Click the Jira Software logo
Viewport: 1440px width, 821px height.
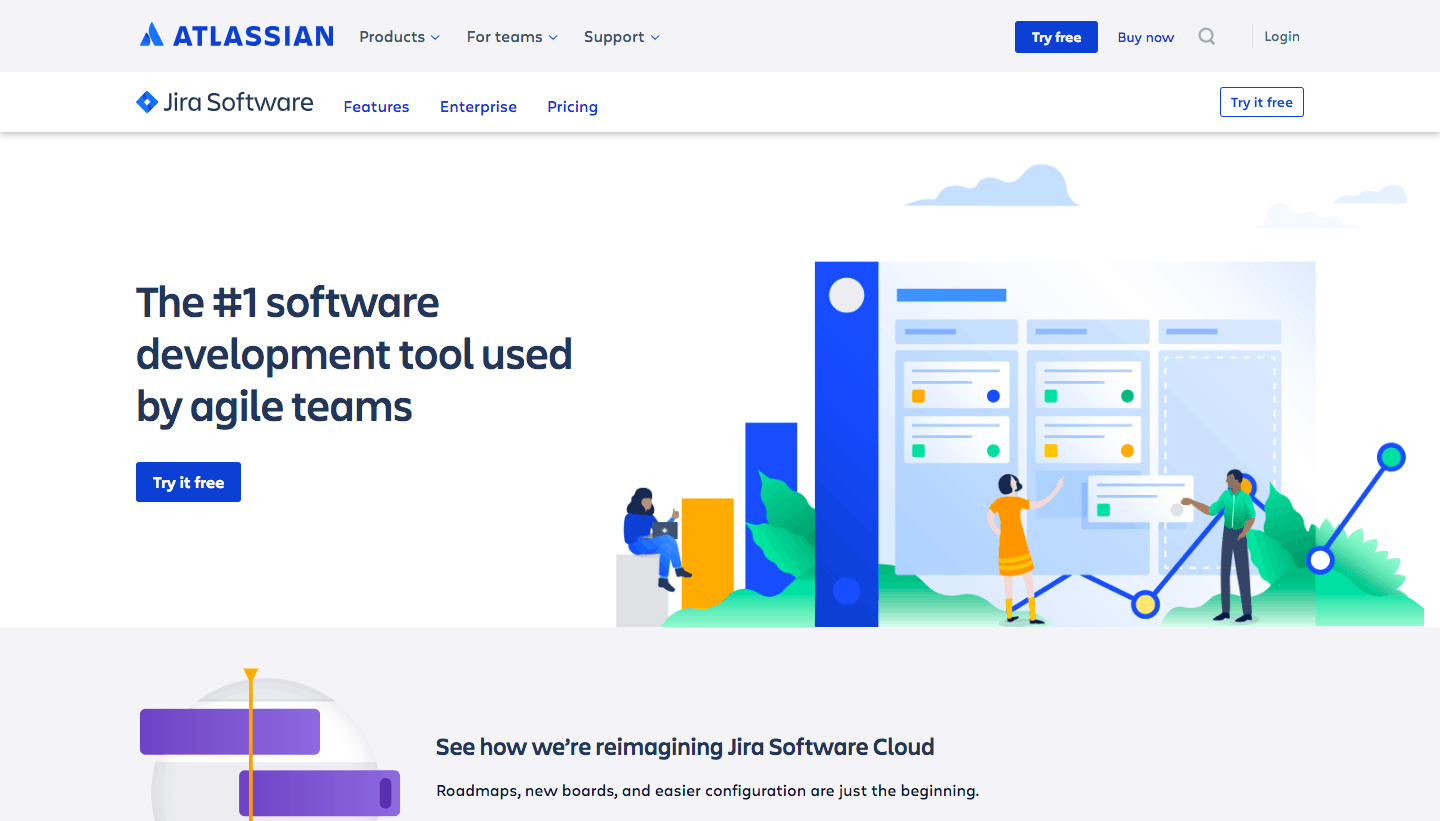pyautogui.click(x=225, y=102)
